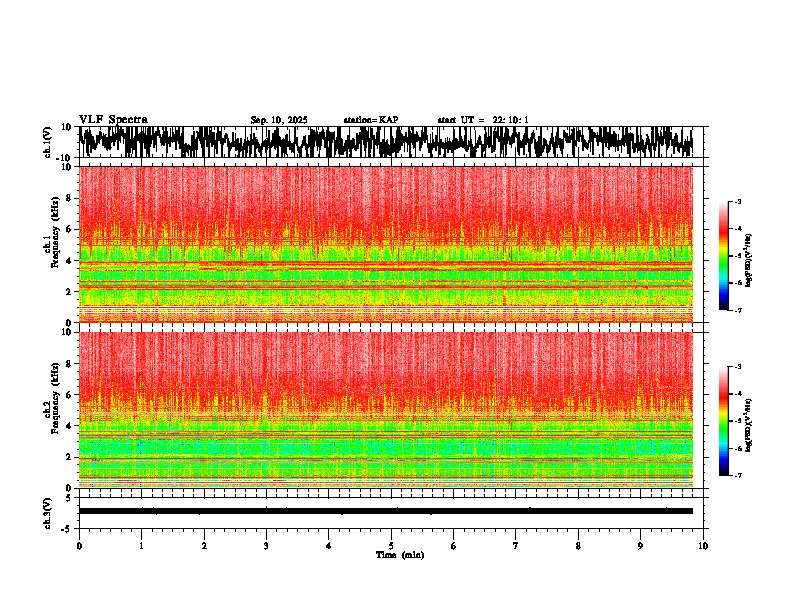Screen dimensions: 792x612
Task: Click the ch.2 'Frequency (kHz)' axis label
Action: (55, 397)
